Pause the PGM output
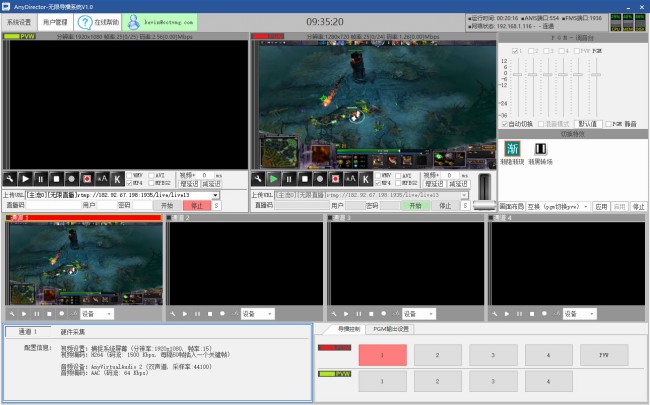The width and height of the screenshot is (650, 405). 289,179
